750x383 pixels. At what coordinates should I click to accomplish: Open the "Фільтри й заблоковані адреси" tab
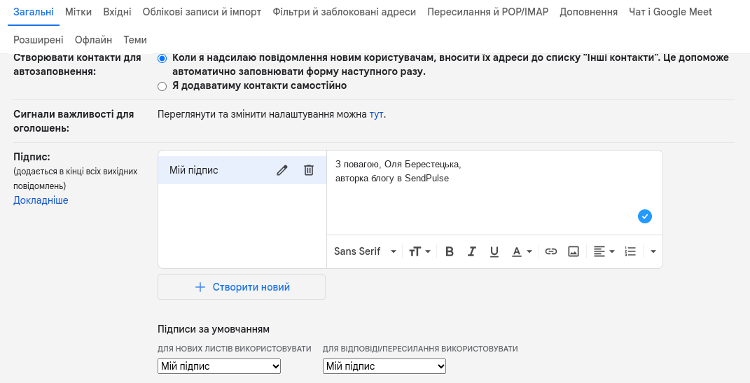tap(344, 12)
